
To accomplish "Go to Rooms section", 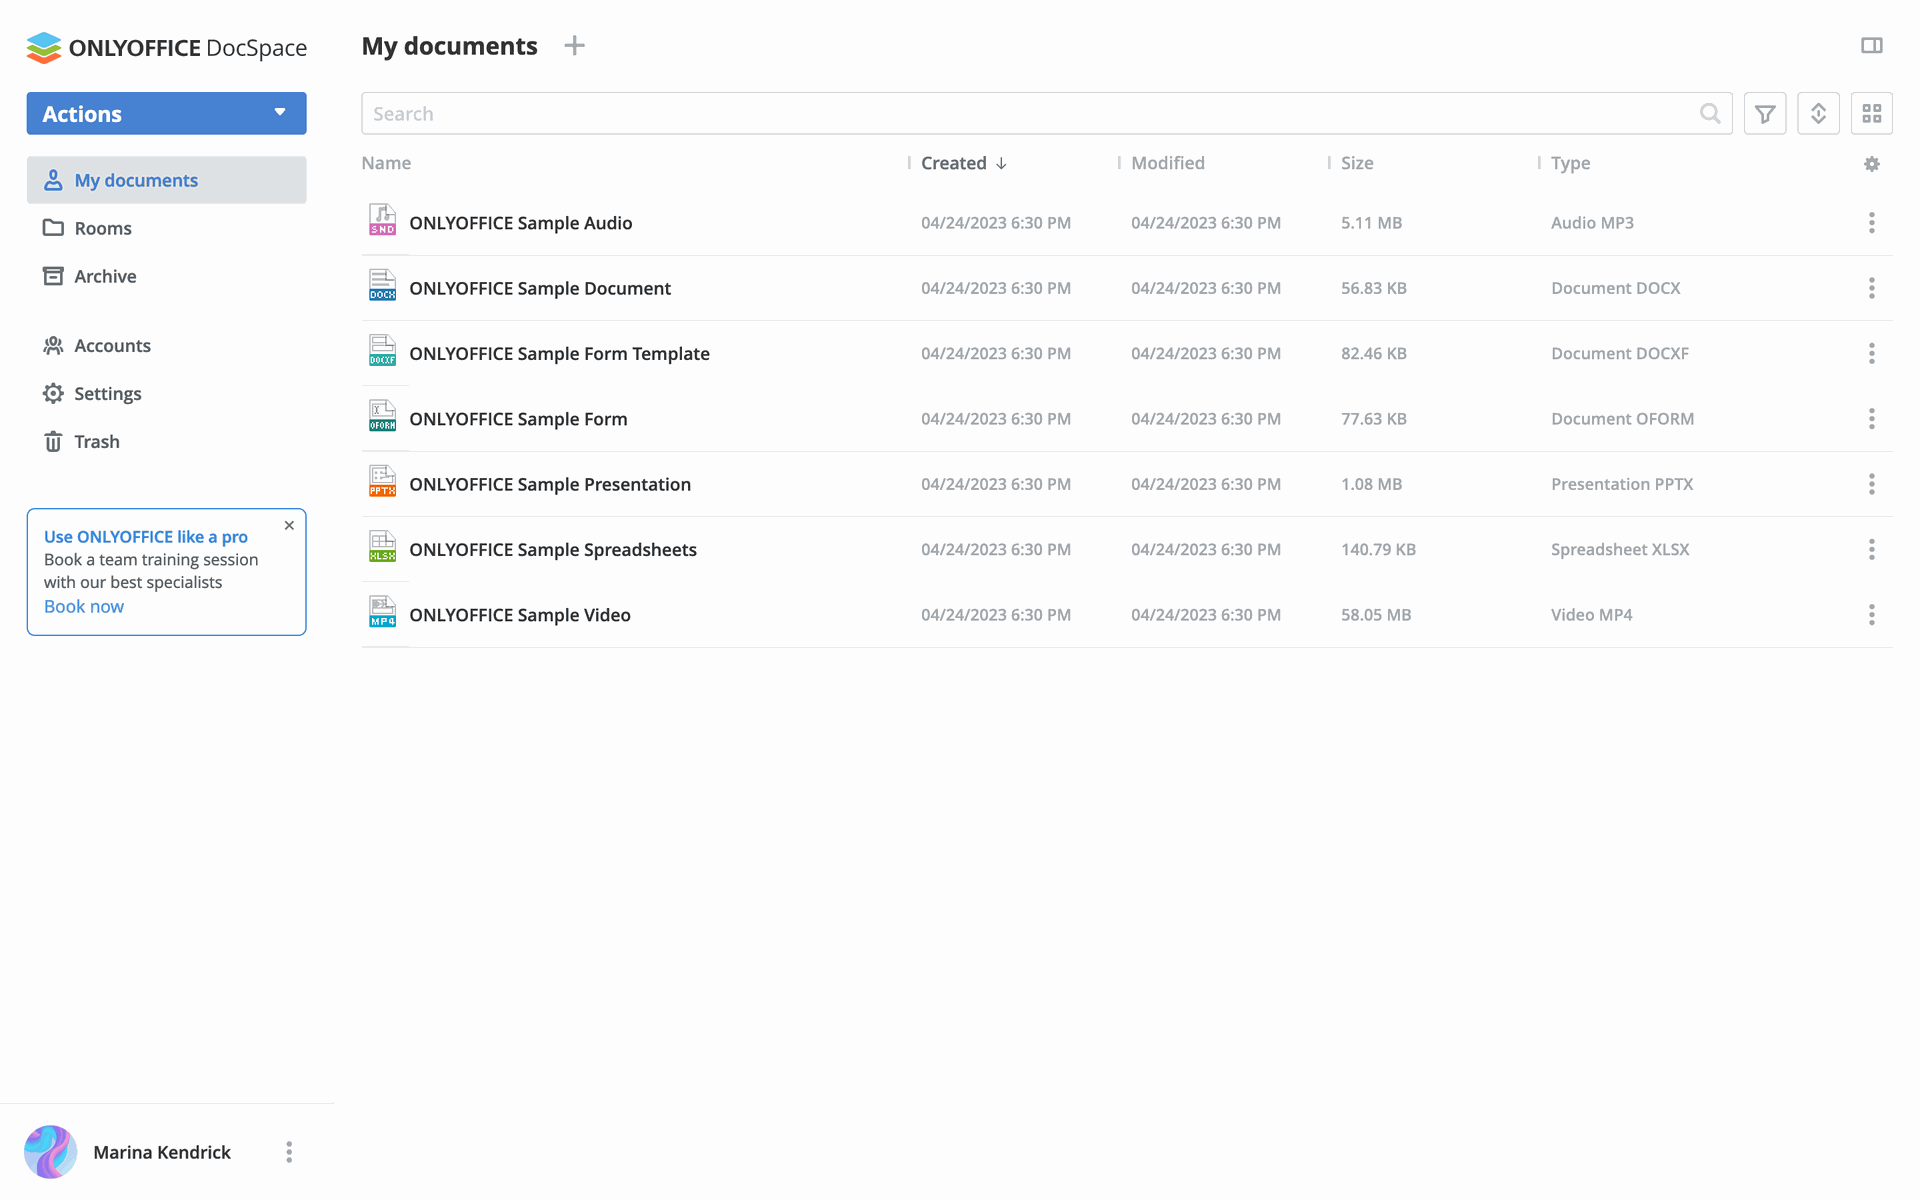I will pyautogui.click(x=102, y=228).
